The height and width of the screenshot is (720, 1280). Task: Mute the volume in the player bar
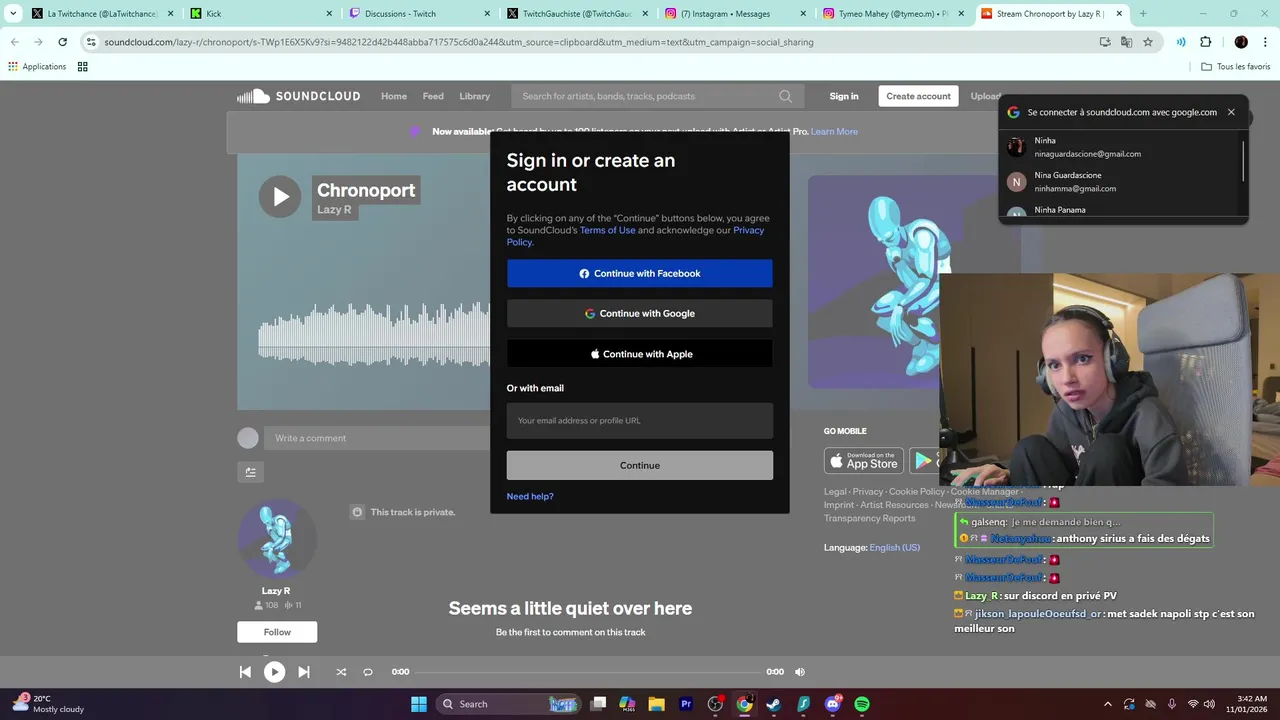point(800,672)
